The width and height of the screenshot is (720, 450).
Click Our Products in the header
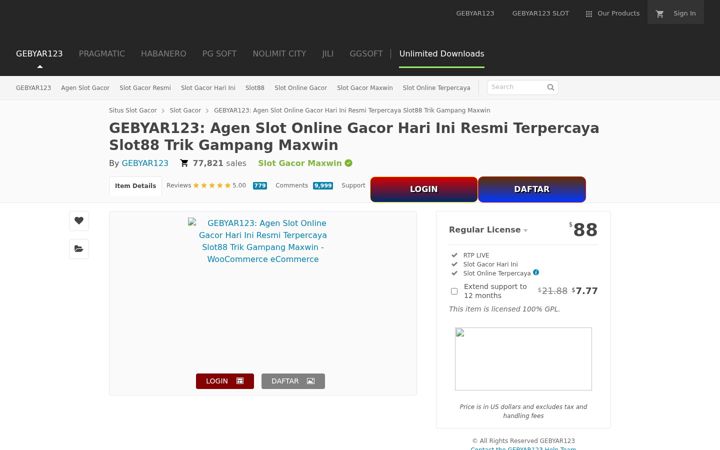[618, 14]
